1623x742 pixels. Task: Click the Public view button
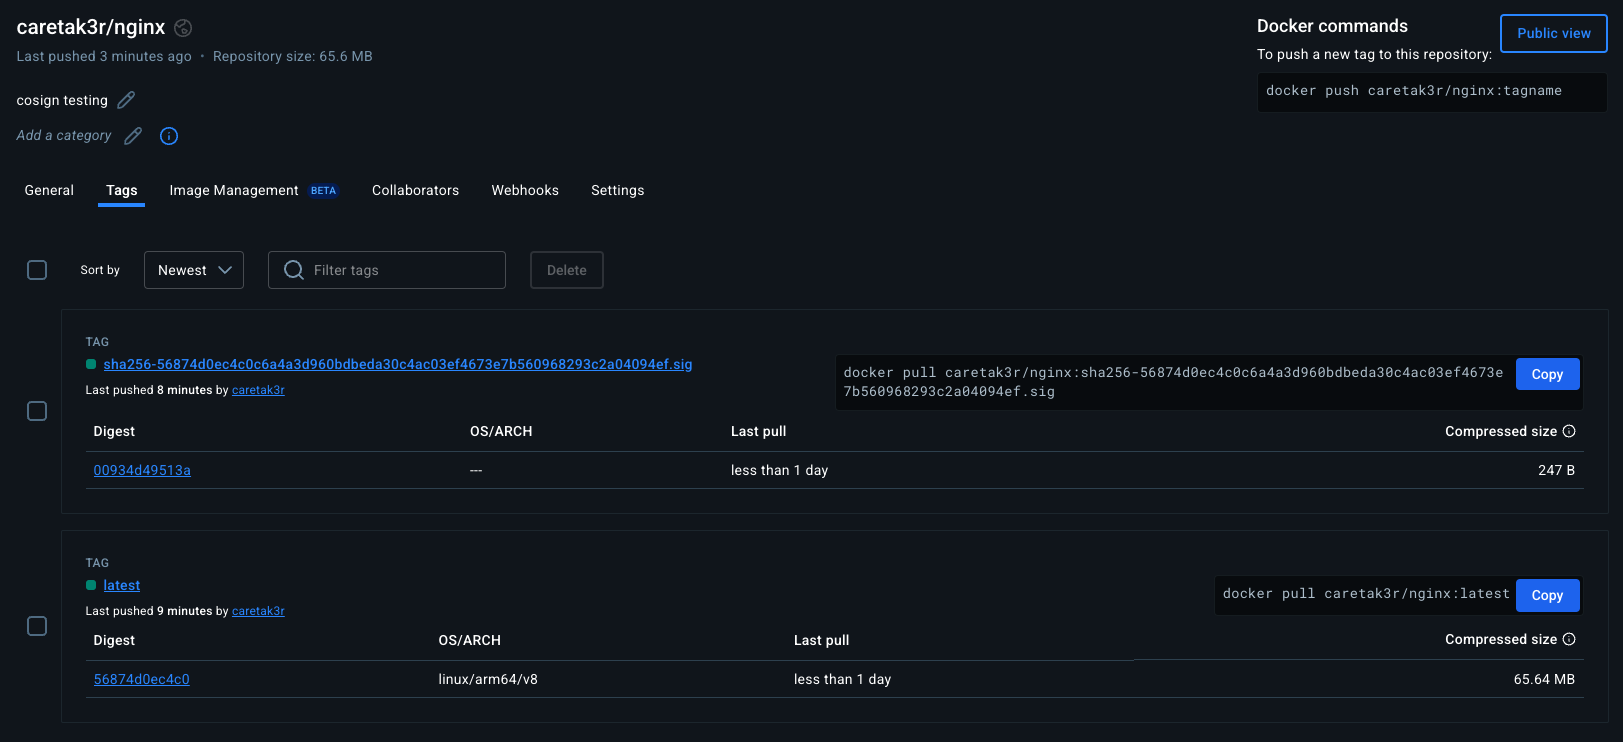point(1553,33)
